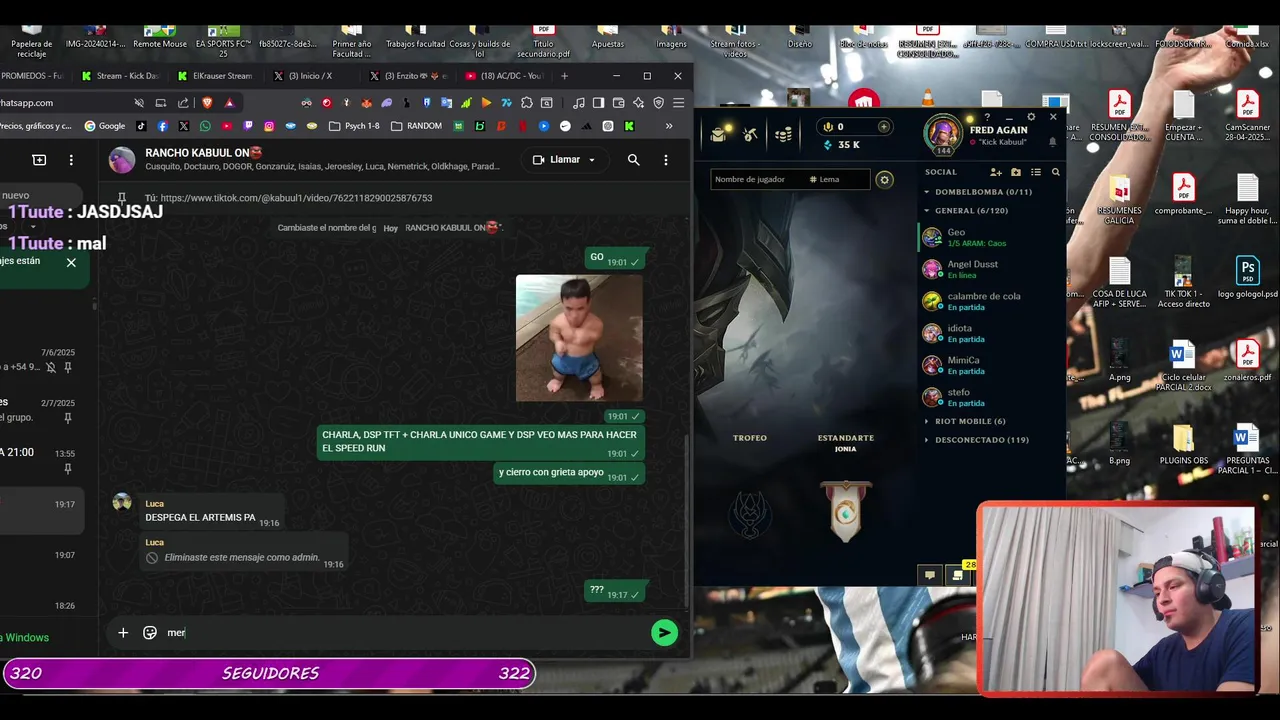The image size is (1280, 720).
Task: Add a friend in Social panel
Action: click(x=996, y=172)
